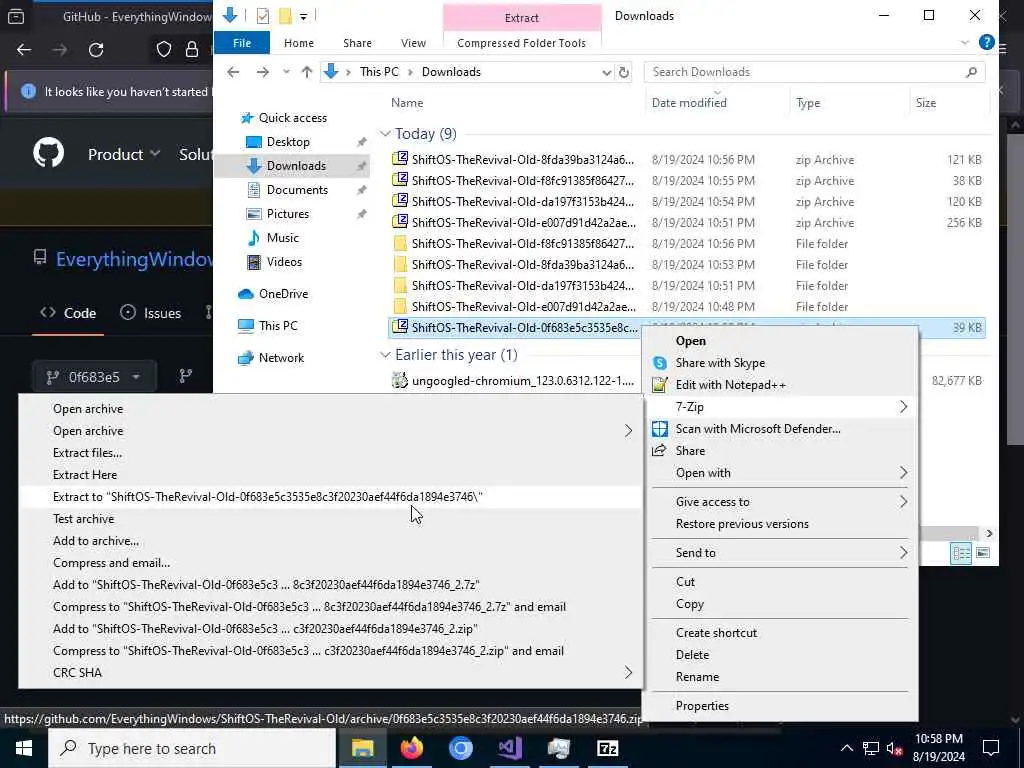Open address bar history dropdown
1024x768 pixels.
coord(606,72)
